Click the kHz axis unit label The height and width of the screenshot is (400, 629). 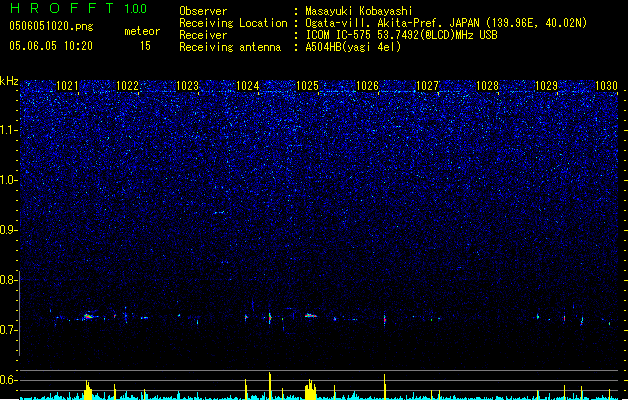click(x=9, y=81)
